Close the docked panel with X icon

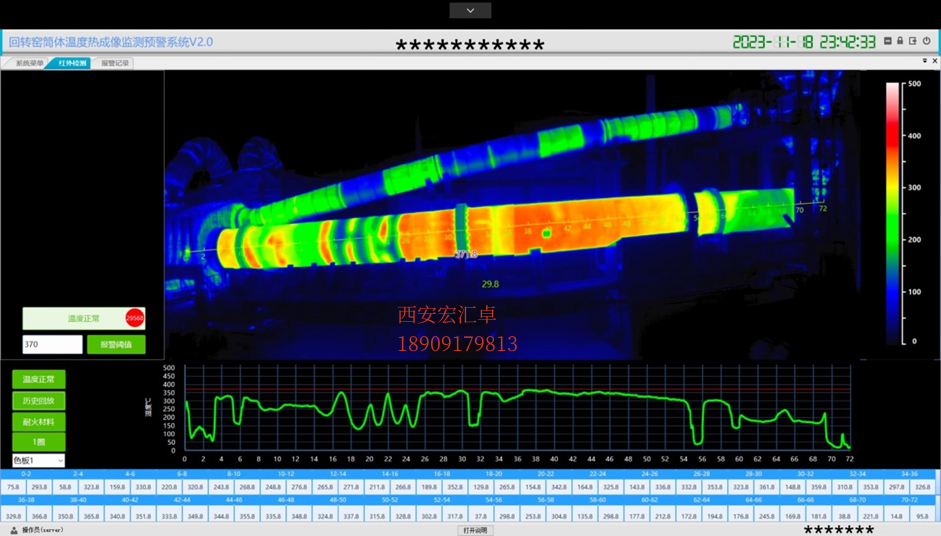(934, 61)
